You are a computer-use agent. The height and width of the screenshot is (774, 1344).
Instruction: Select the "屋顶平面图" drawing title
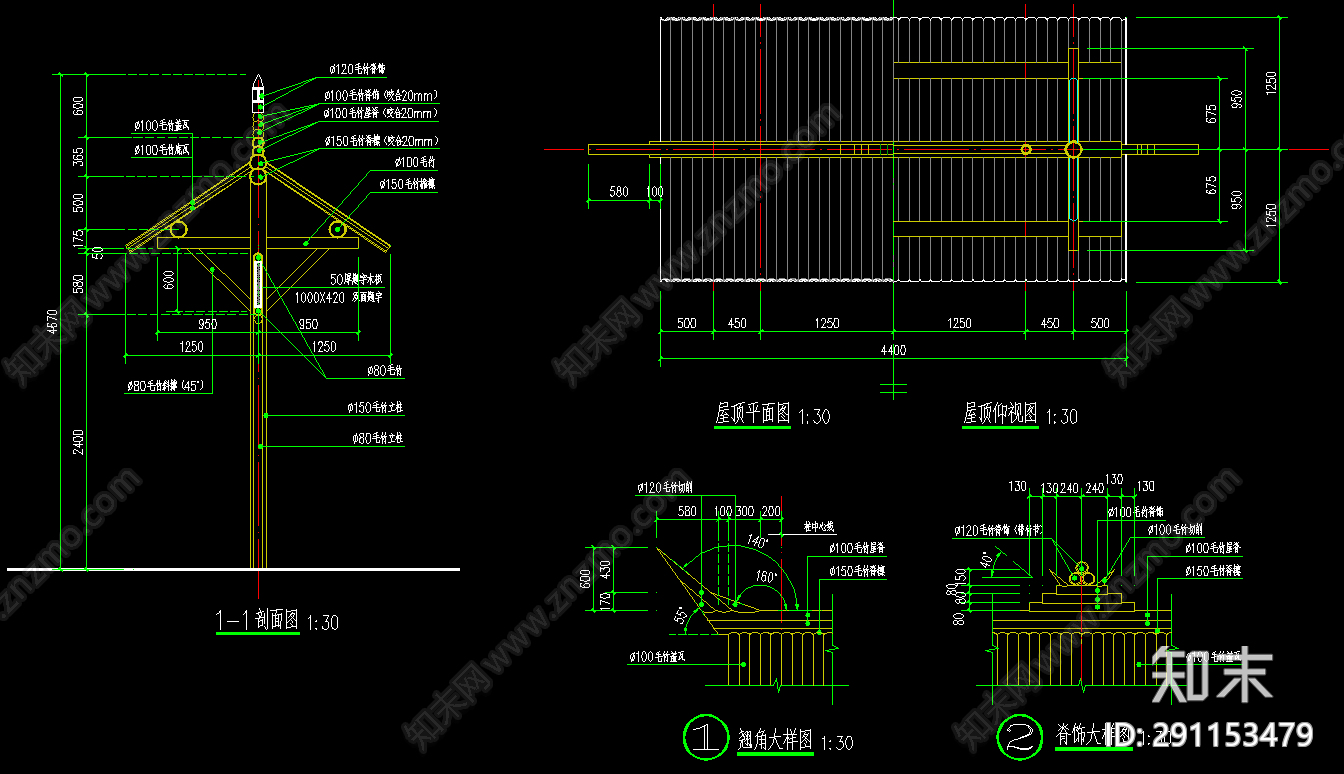point(752,413)
